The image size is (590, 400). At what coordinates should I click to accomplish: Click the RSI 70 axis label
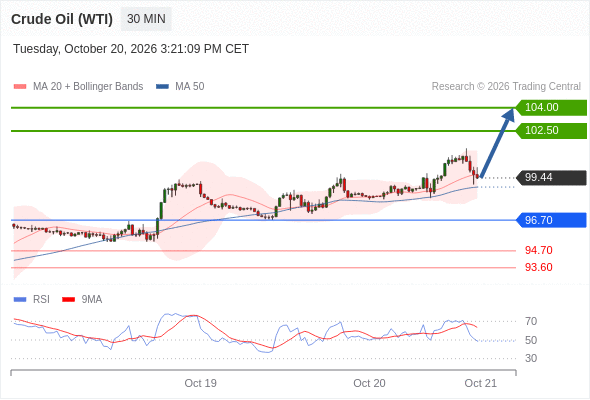(531, 321)
